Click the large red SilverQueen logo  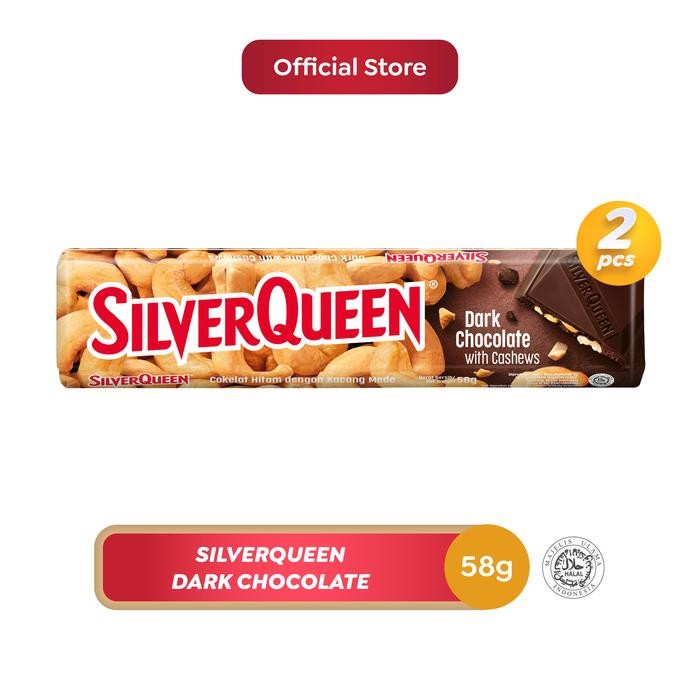coord(258,315)
